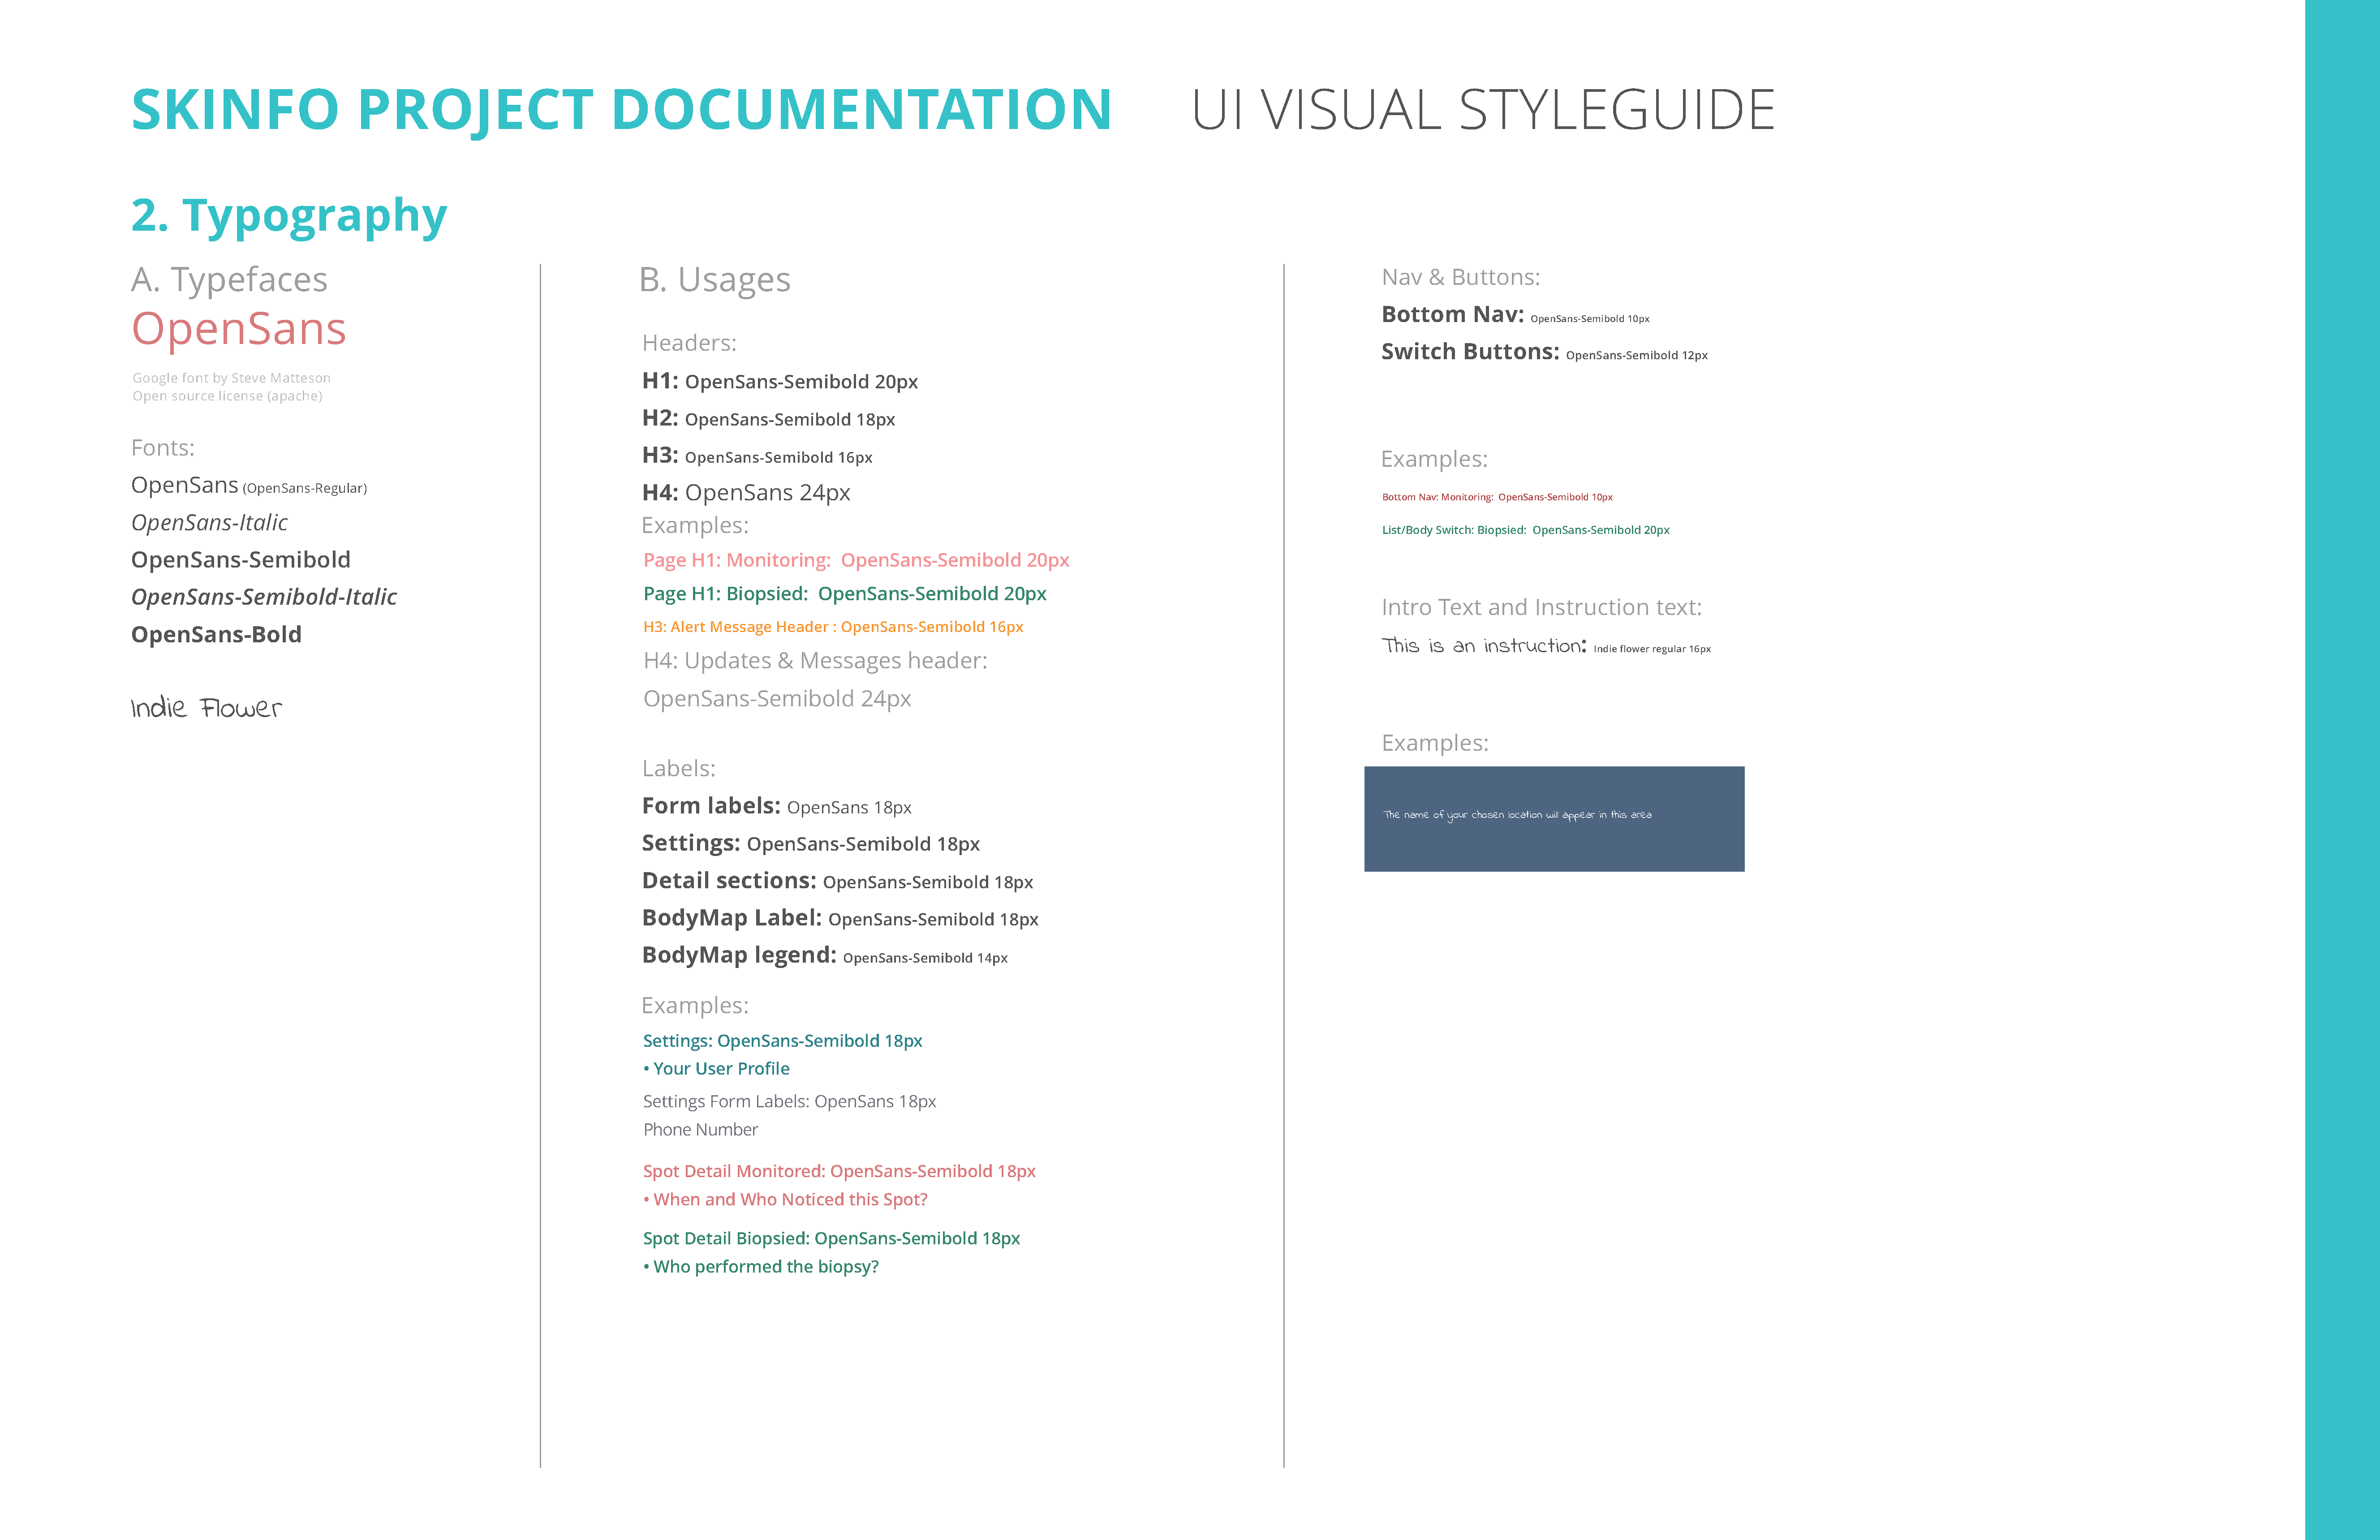The image size is (2380, 1540).
Task: Click the 'B. Usages' subheading
Action: [x=715, y=280]
